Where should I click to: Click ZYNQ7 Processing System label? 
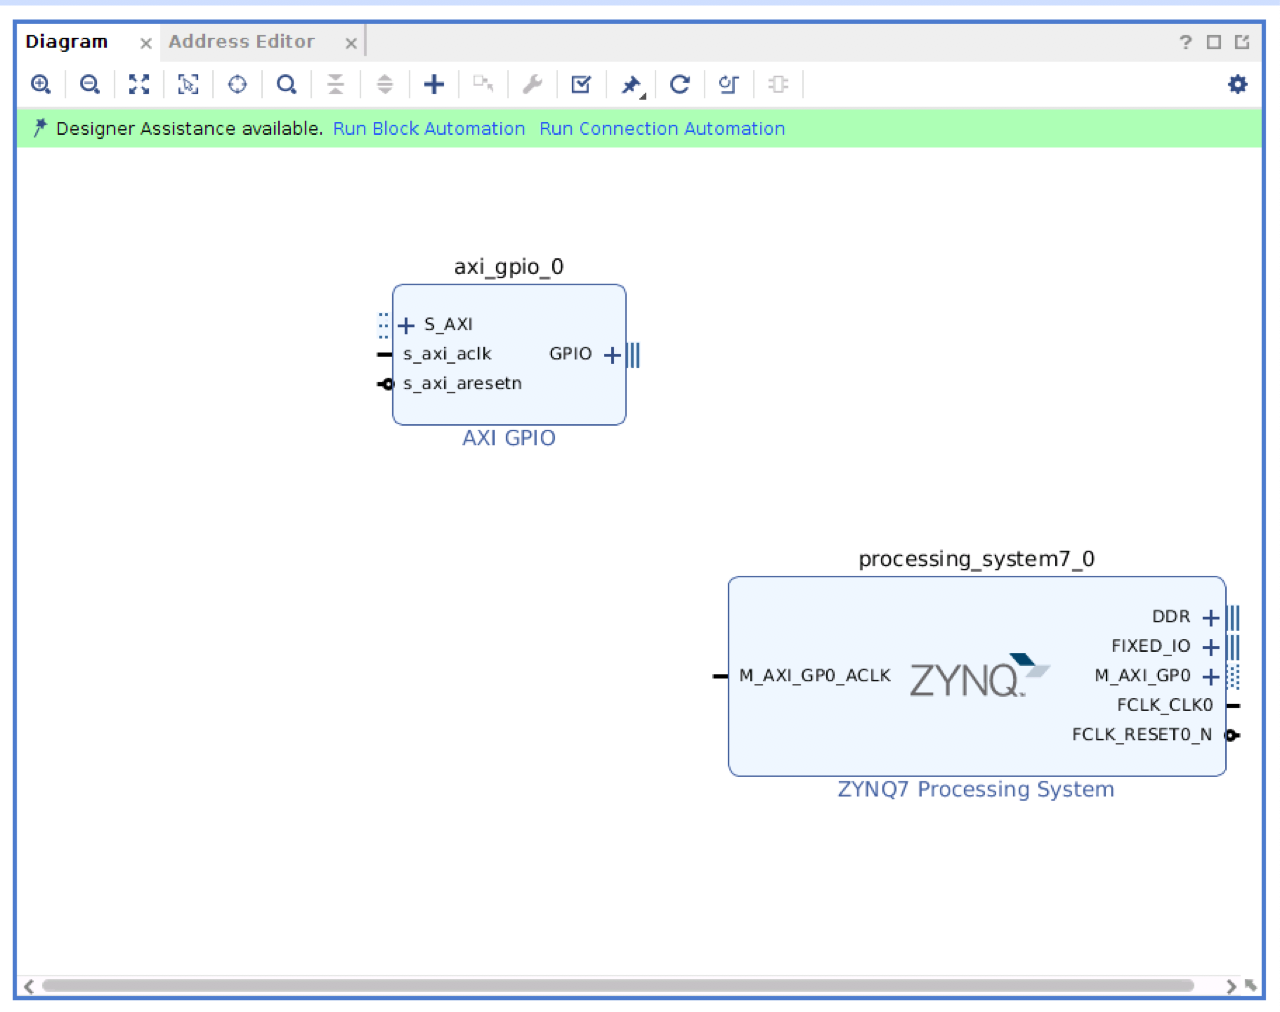976,789
